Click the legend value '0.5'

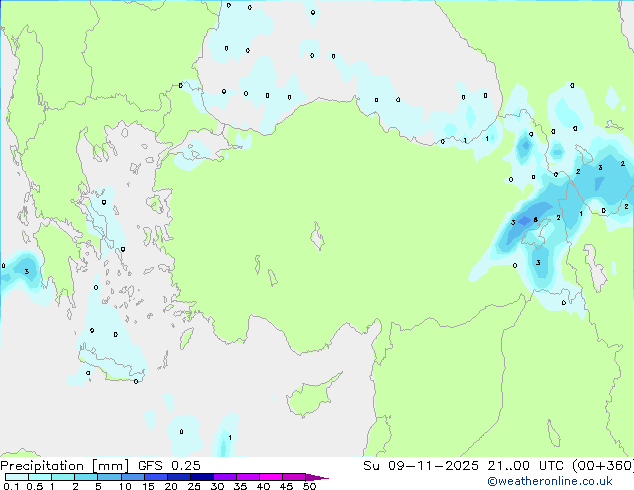click(x=34, y=486)
